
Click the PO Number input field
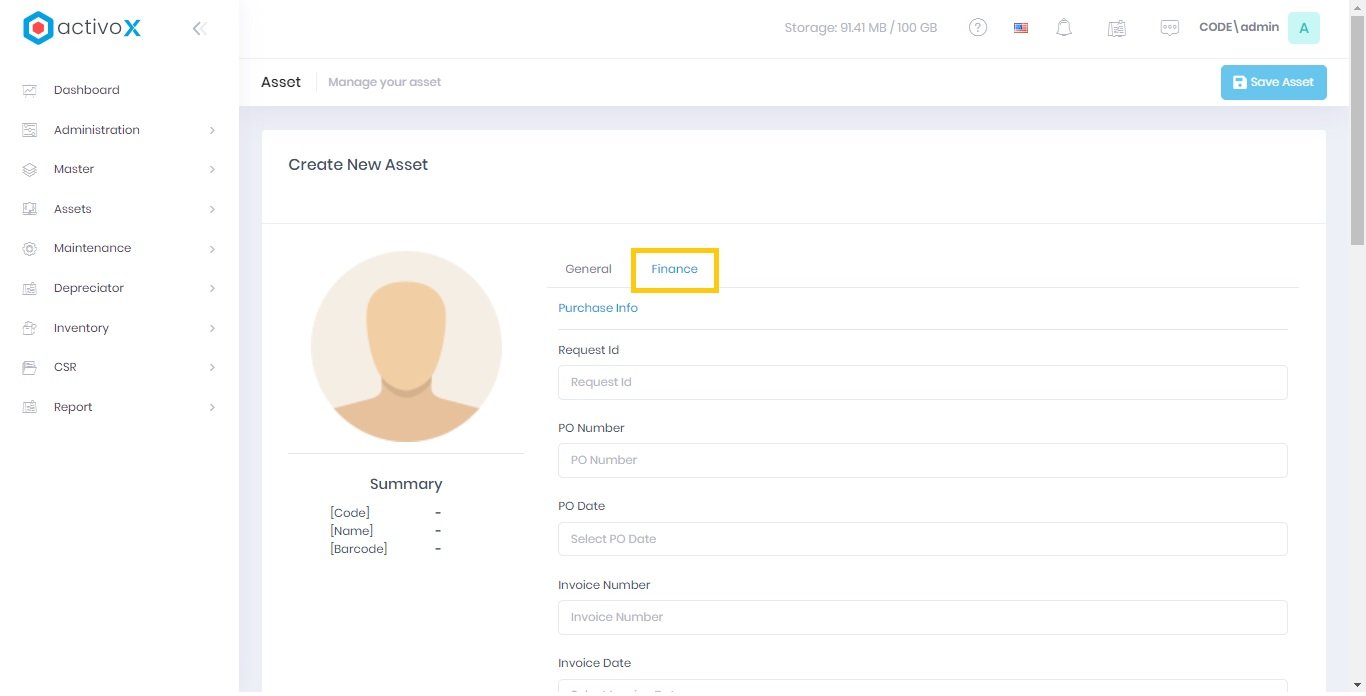point(922,460)
